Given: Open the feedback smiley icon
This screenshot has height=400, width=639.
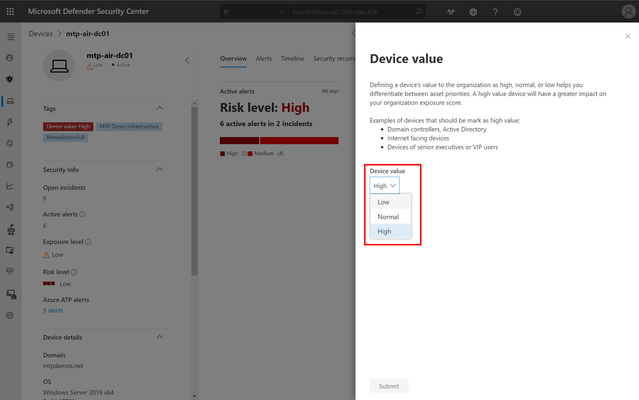Looking at the screenshot, I should click(x=517, y=12).
